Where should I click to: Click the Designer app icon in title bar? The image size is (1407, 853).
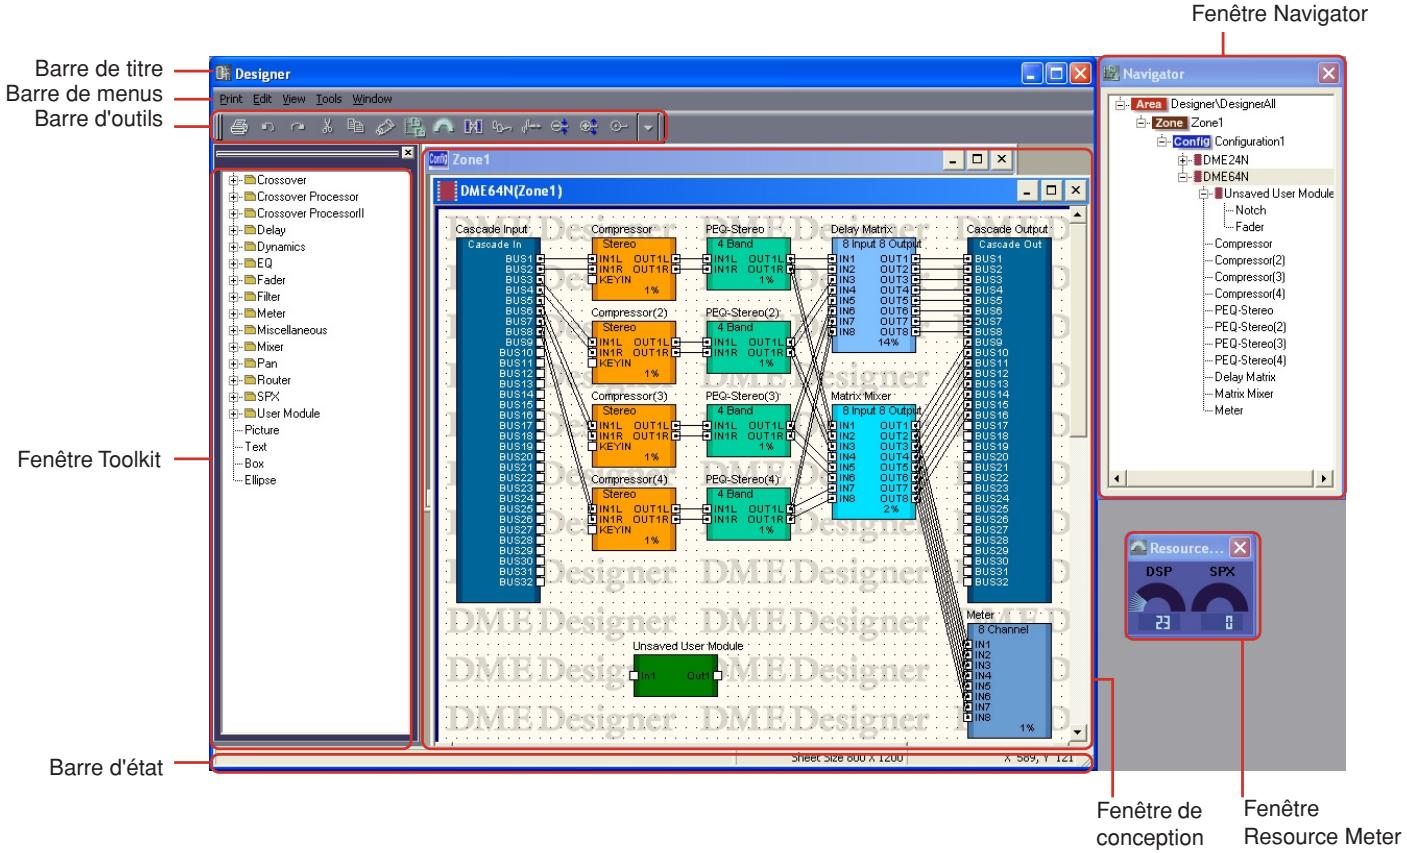click(223, 73)
